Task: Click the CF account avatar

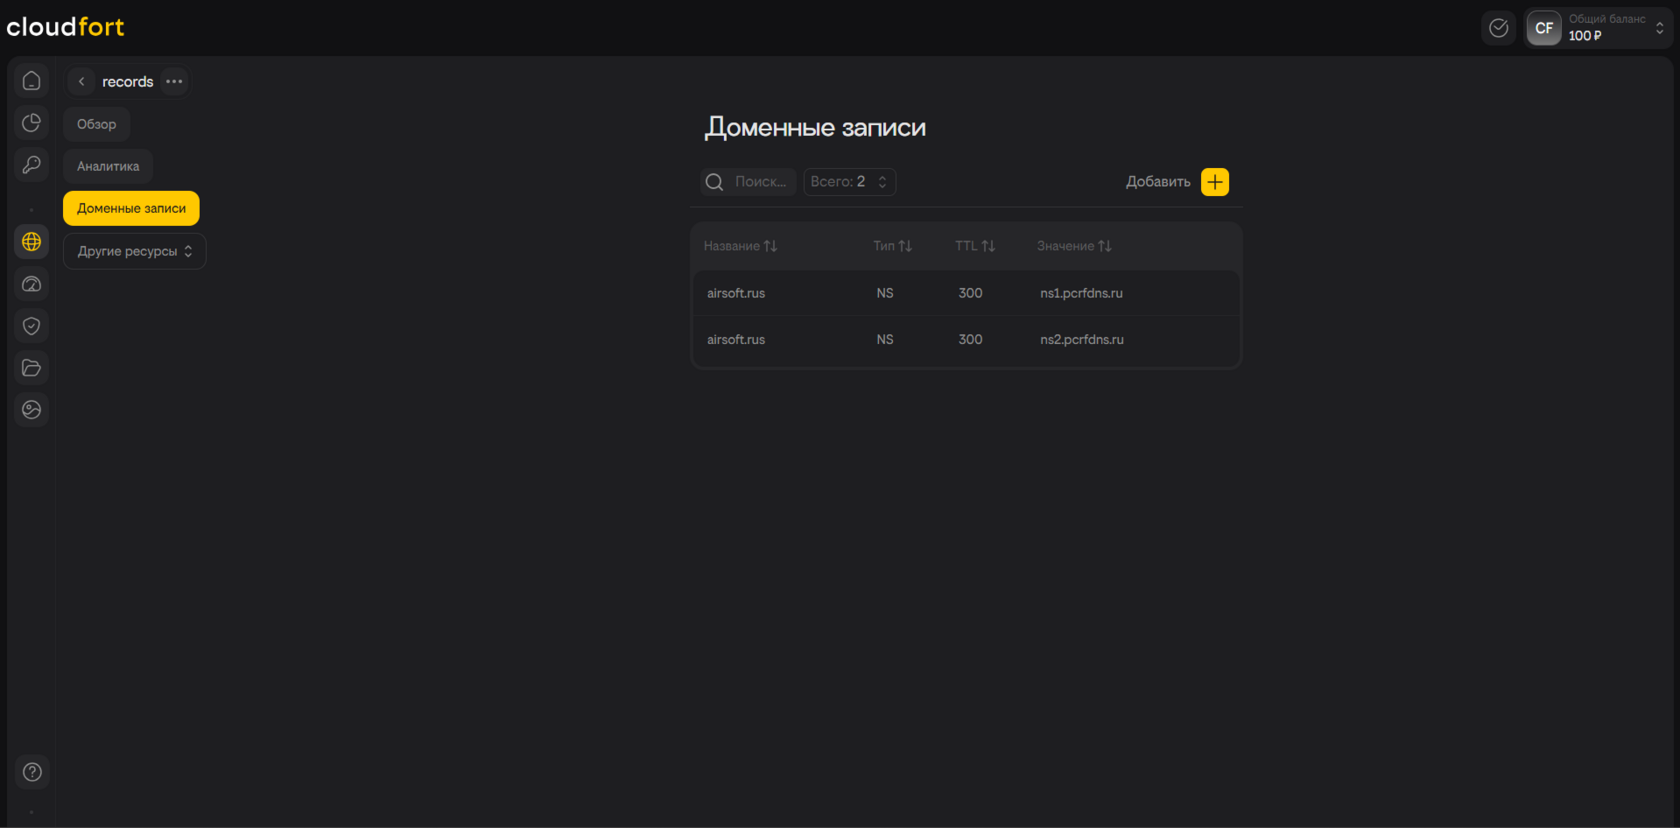Action: point(1544,28)
